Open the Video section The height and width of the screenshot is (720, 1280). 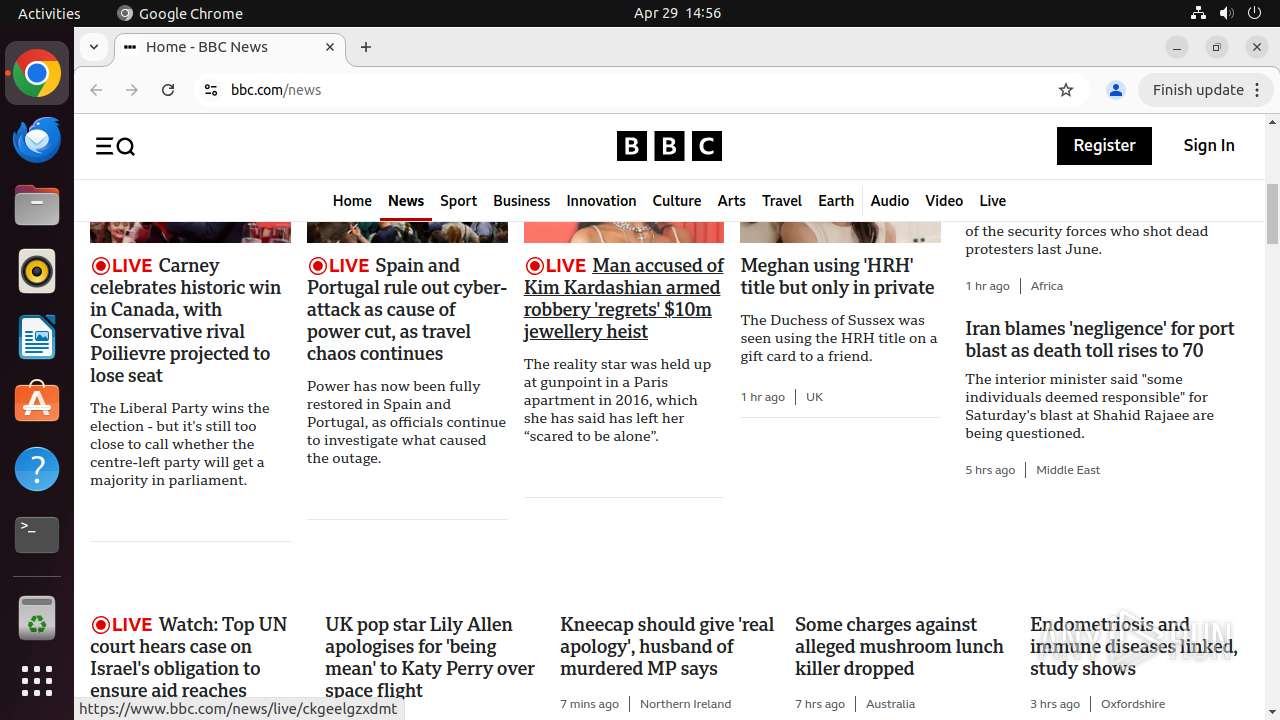[944, 201]
